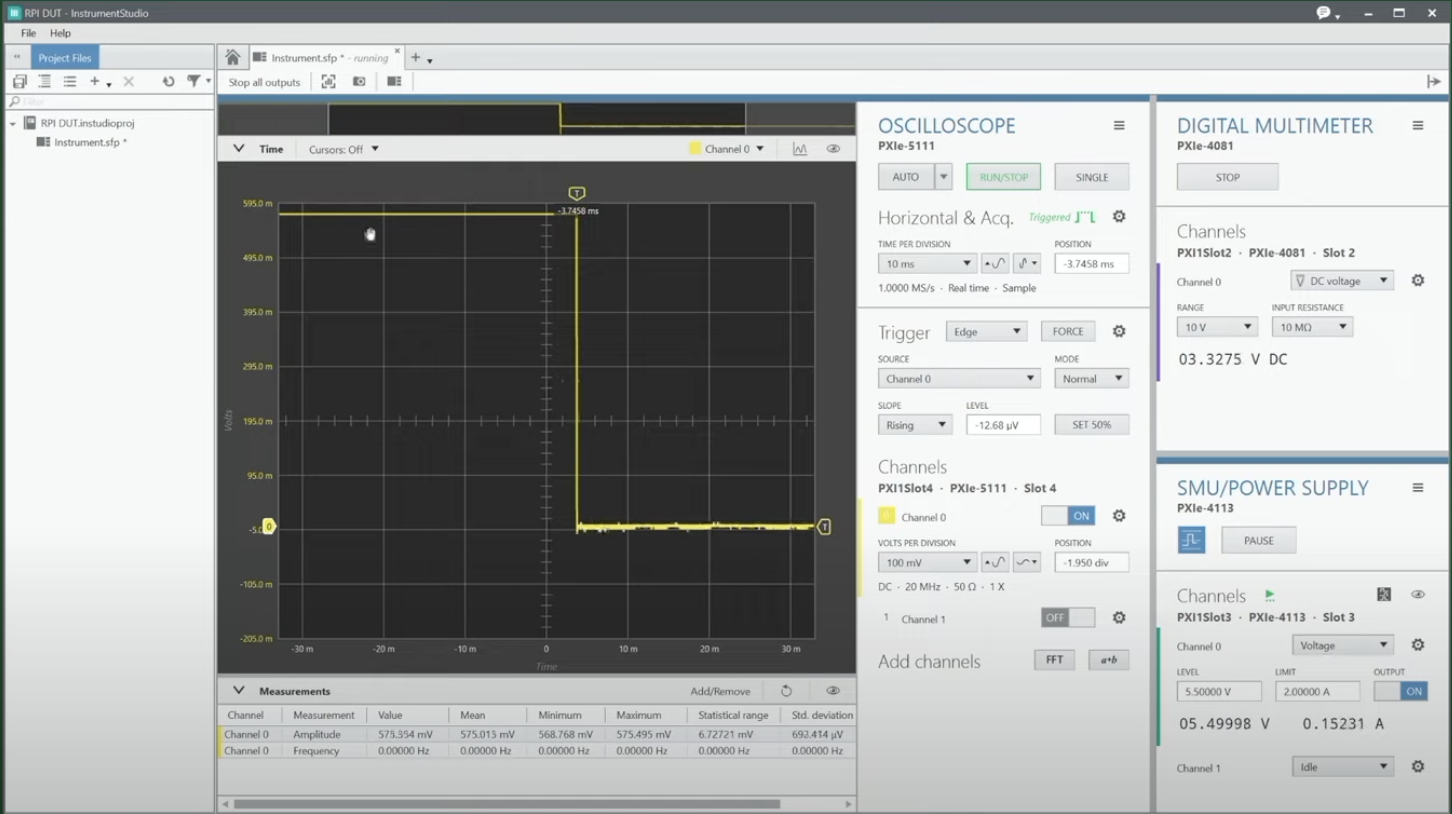
Task: Click the capture screenshot camera icon
Action: (359, 82)
